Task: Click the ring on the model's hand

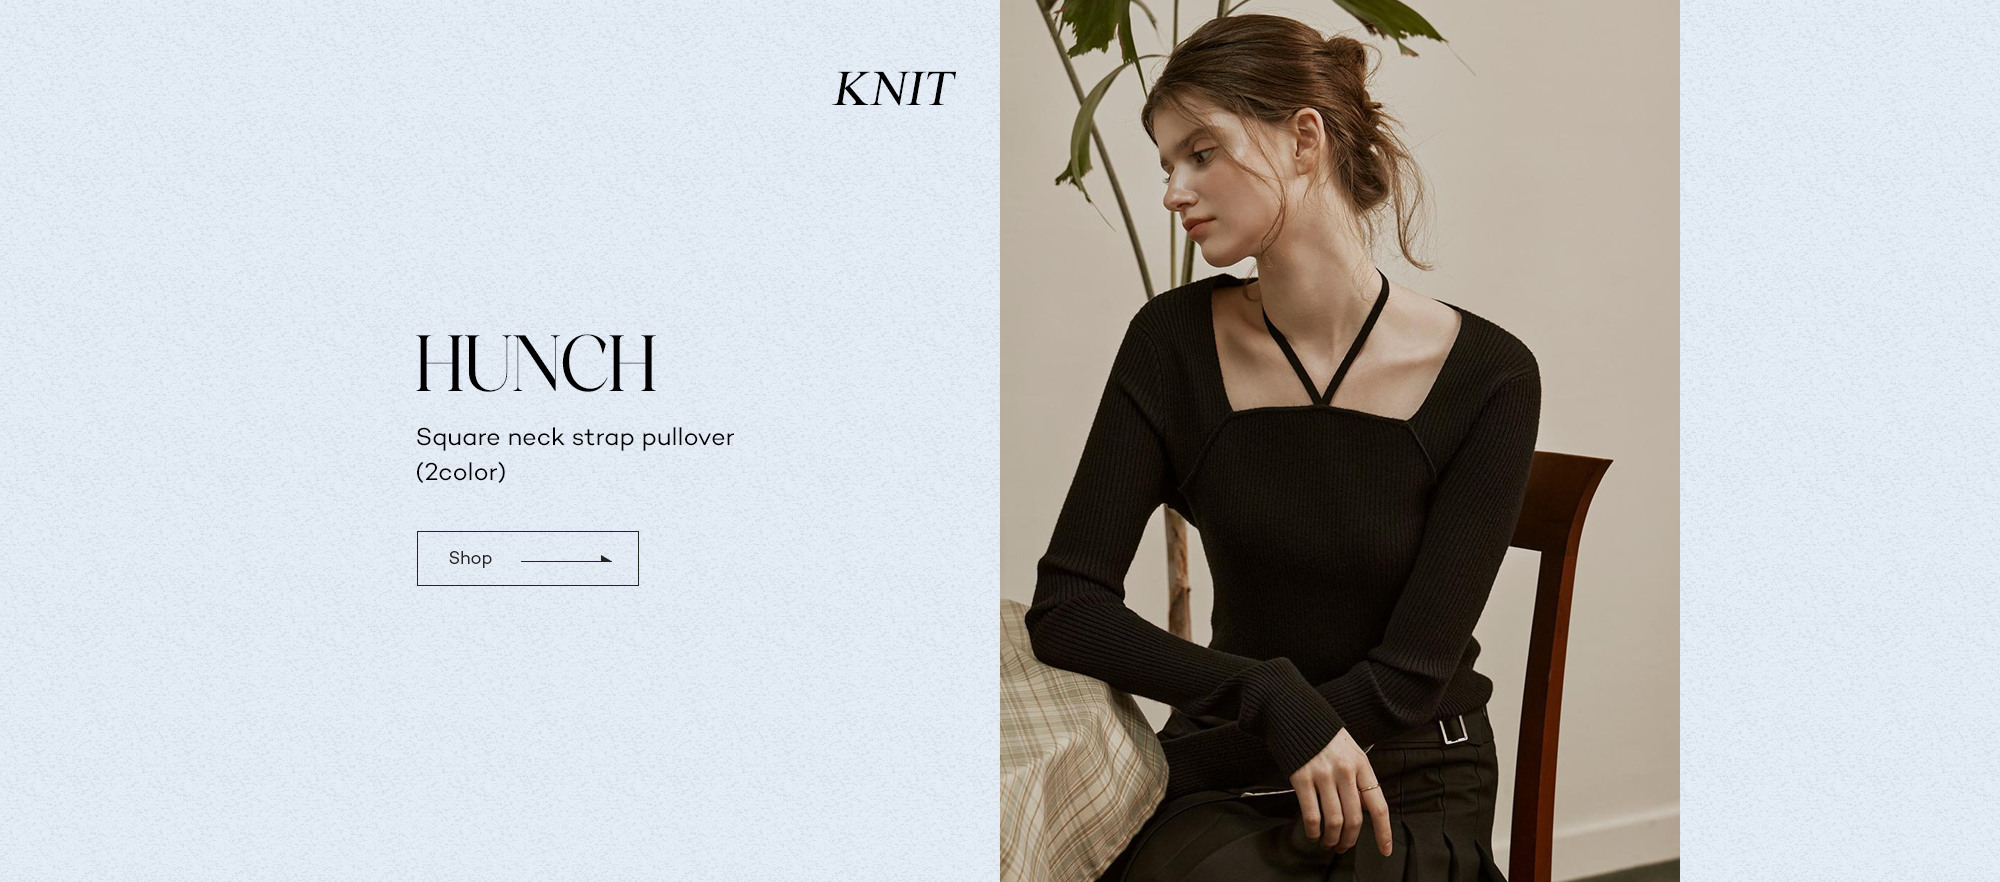Action: click(x=1369, y=789)
